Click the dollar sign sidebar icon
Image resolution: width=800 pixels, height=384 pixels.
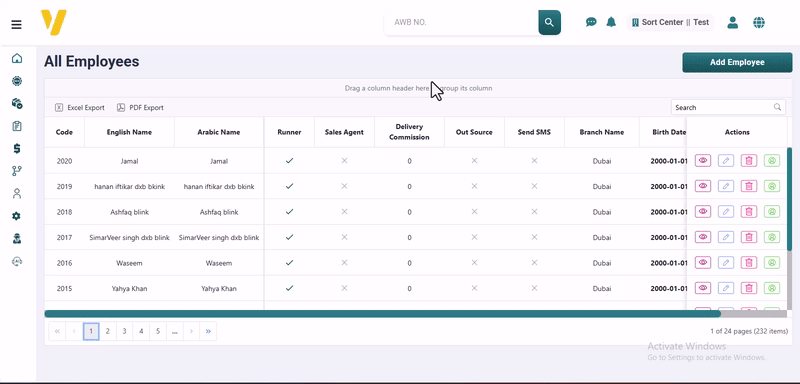coord(17,148)
